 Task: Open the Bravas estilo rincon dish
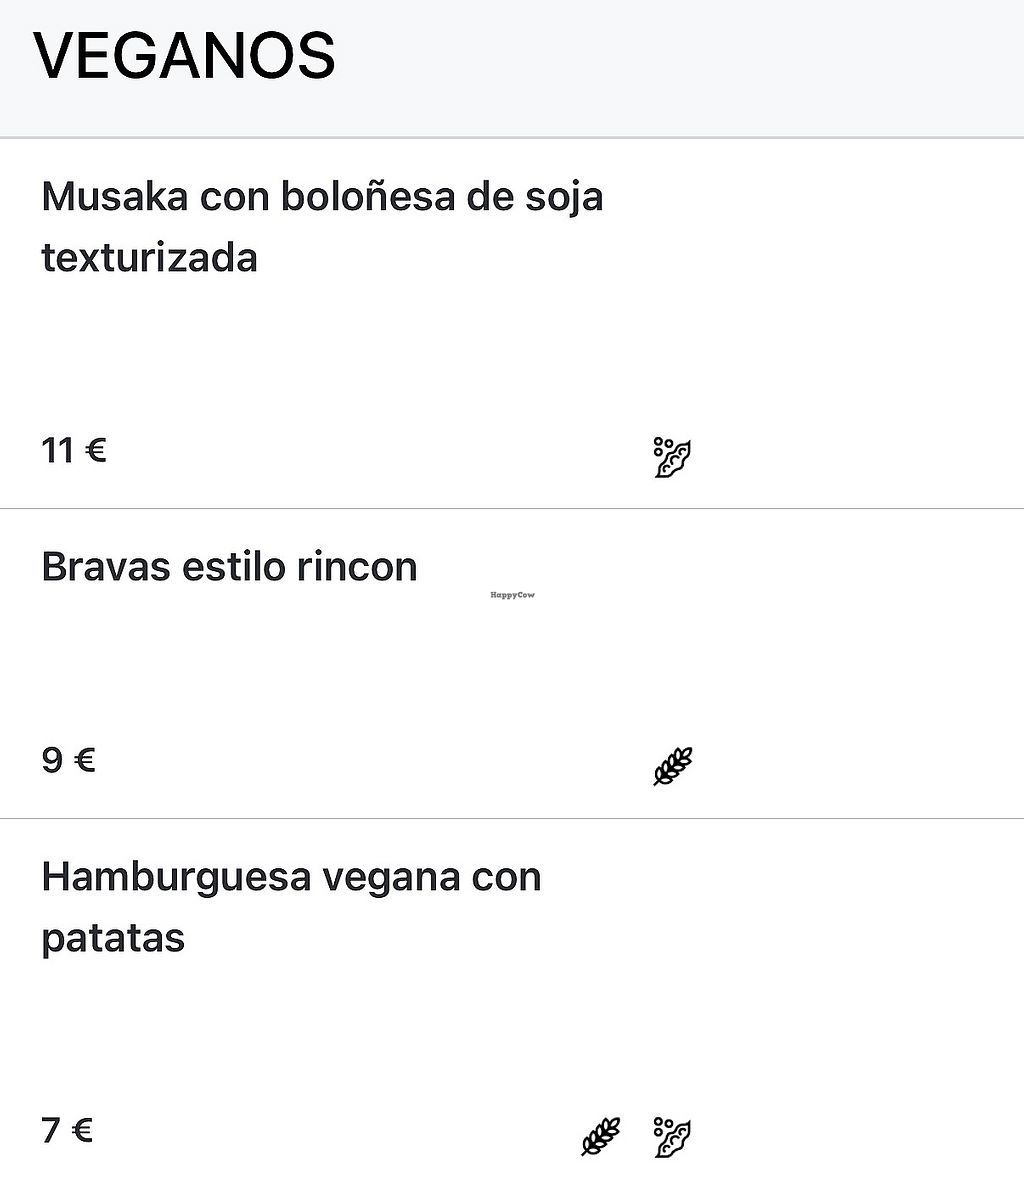(x=229, y=567)
